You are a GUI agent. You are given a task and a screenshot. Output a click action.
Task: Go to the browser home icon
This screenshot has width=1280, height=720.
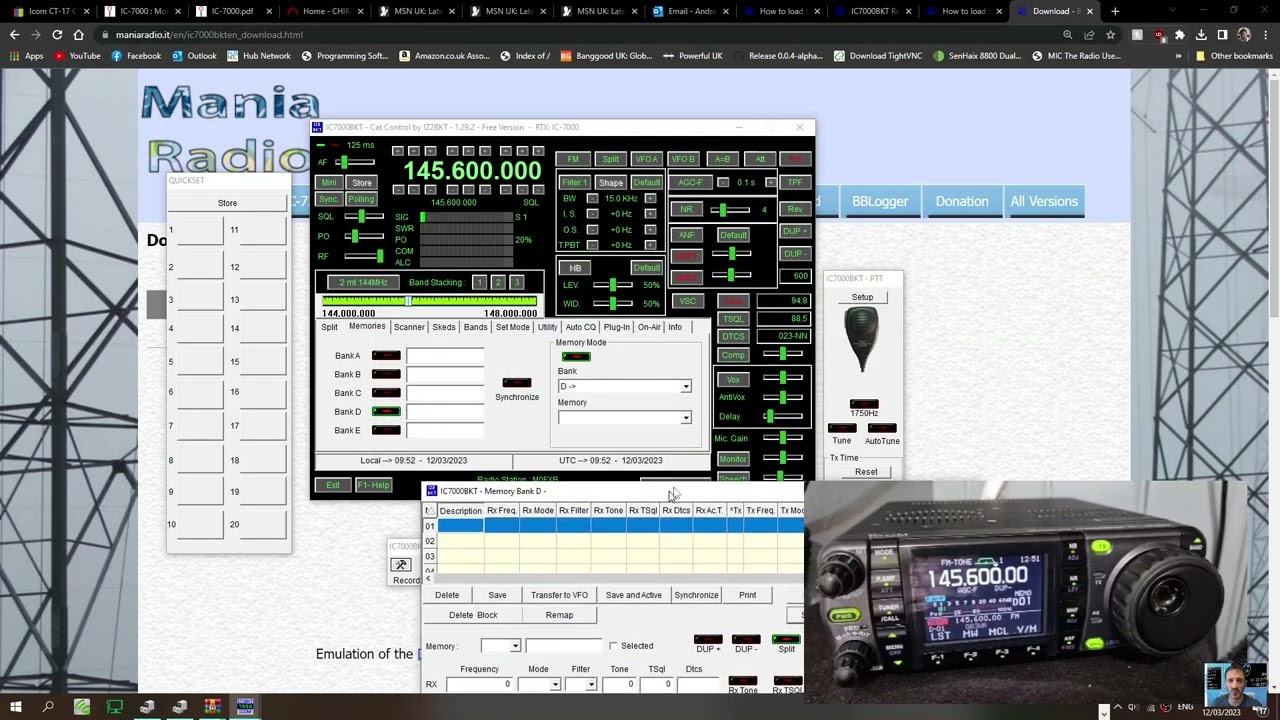(79, 34)
